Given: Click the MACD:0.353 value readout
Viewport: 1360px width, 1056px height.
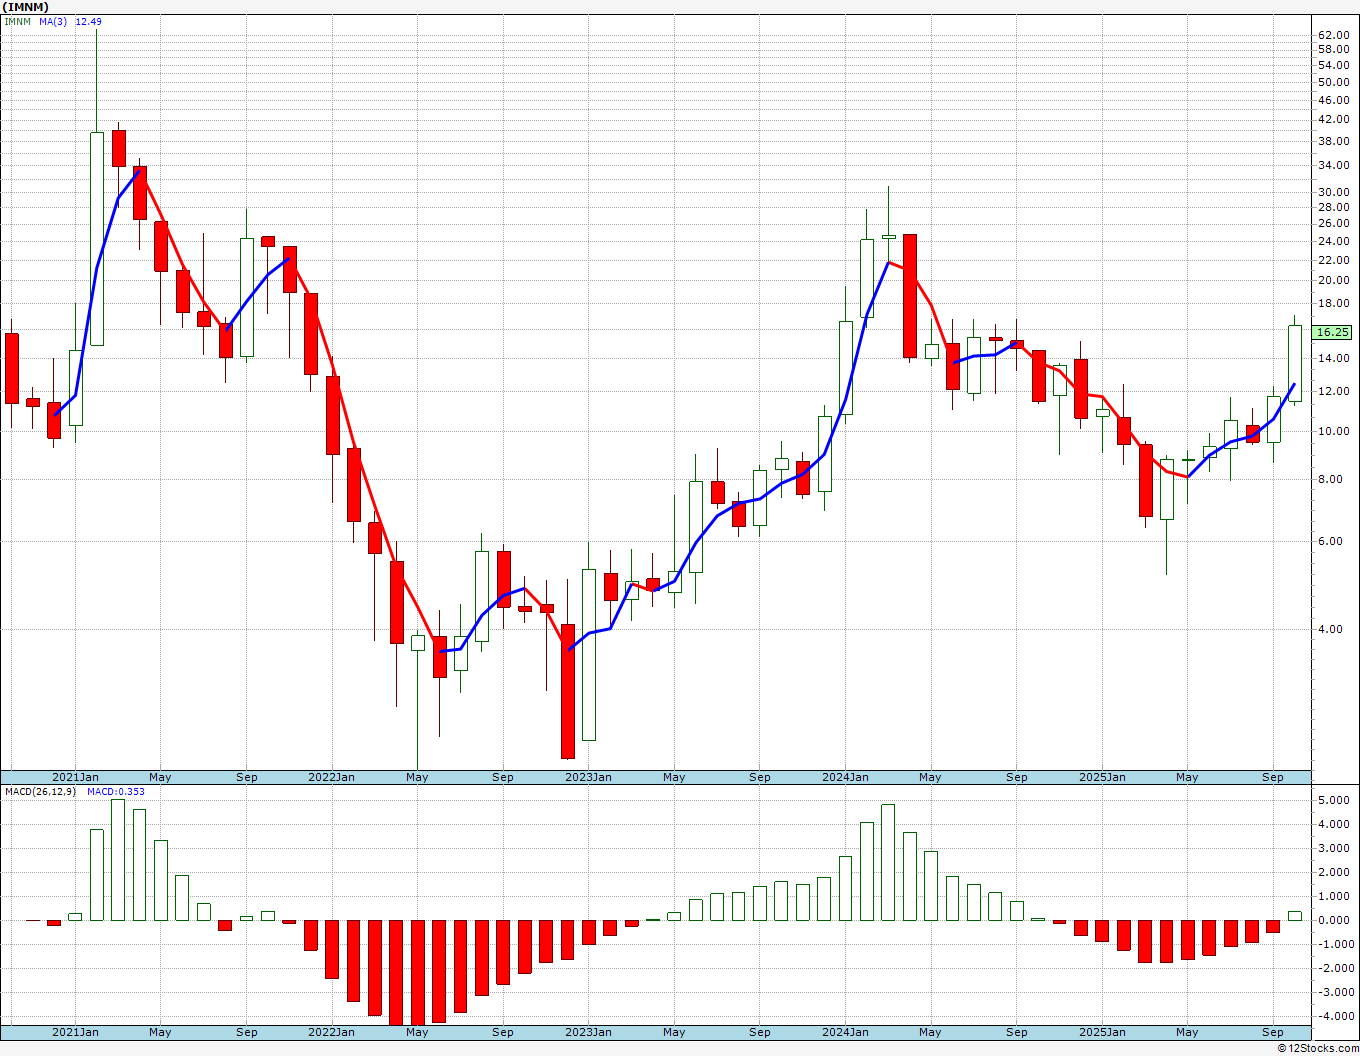Looking at the screenshot, I should (x=115, y=792).
